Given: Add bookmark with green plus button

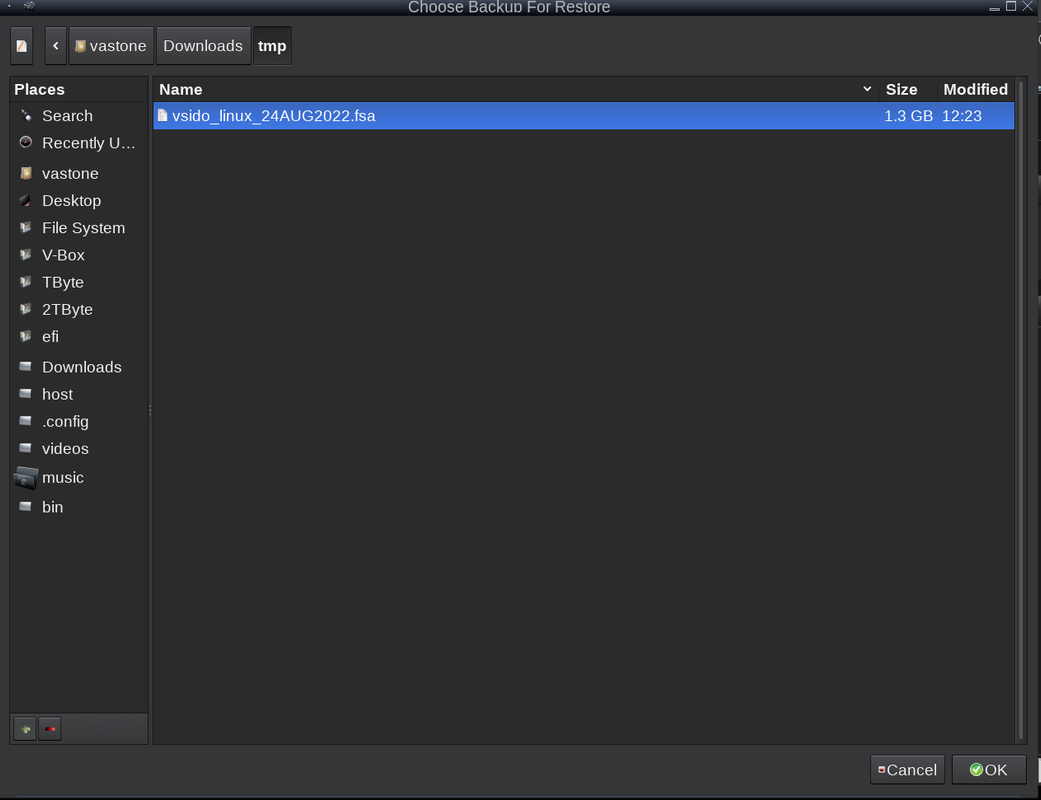Looking at the screenshot, I should pos(25,729).
